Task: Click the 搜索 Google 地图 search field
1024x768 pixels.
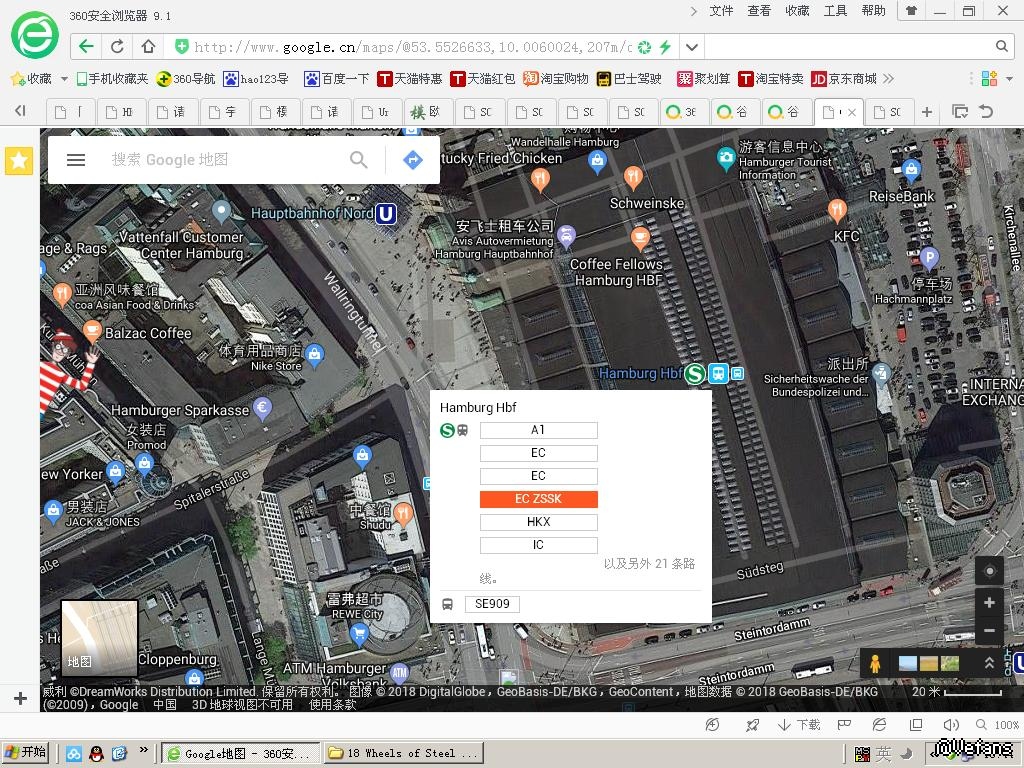Action: (x=225, y=160)
